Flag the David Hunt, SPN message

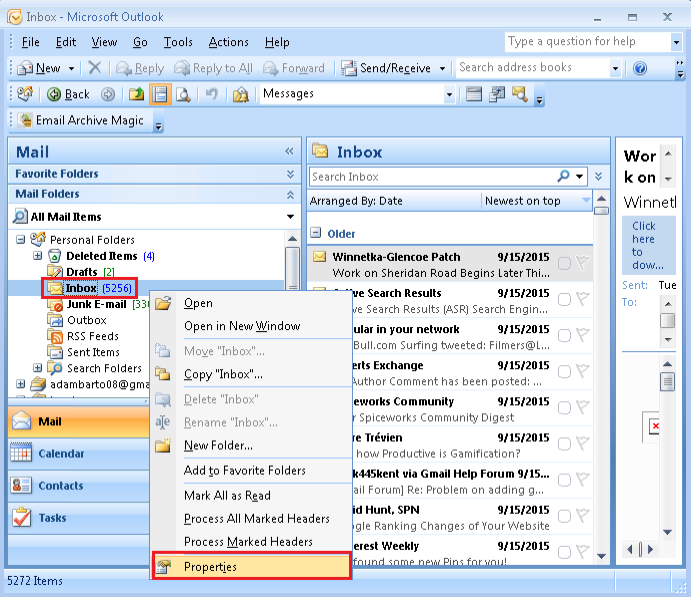(x=583, y=516)
